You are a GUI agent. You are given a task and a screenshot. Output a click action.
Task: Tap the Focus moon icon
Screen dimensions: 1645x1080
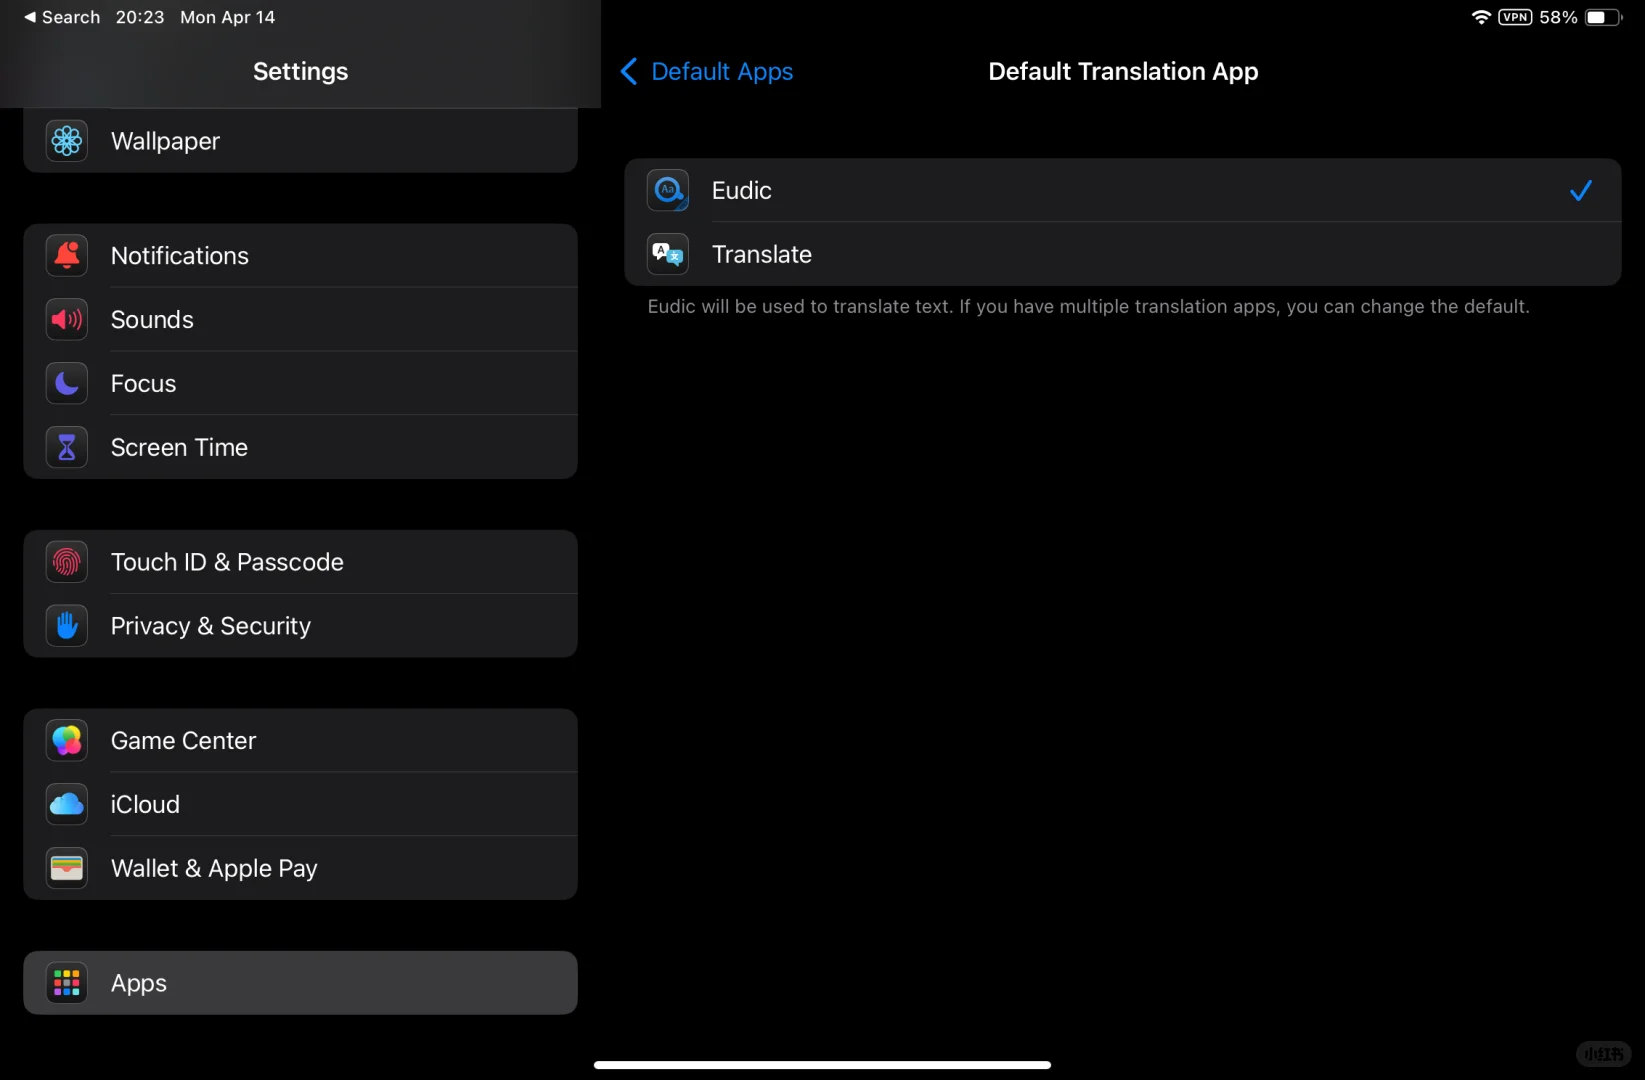click(67, 384)
